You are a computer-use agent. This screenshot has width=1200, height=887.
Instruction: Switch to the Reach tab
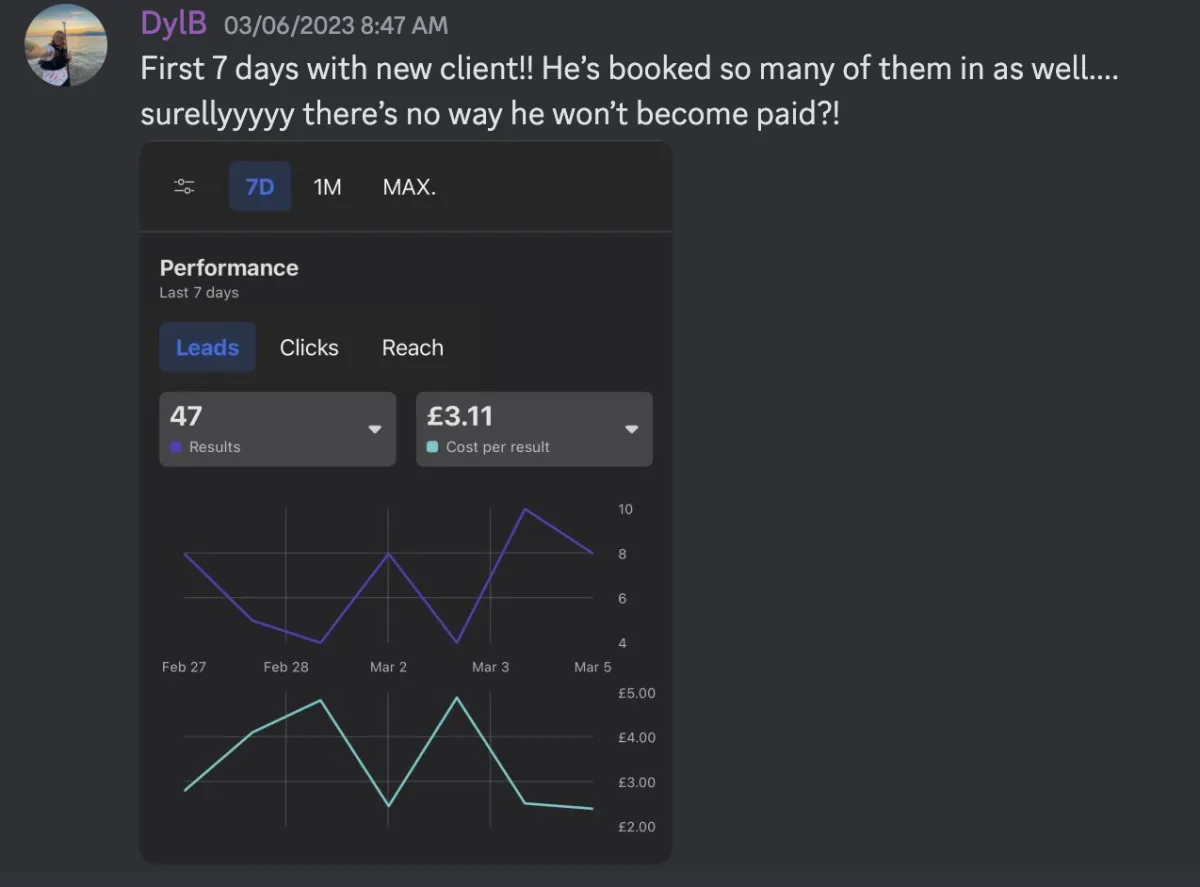pos(412,347)
